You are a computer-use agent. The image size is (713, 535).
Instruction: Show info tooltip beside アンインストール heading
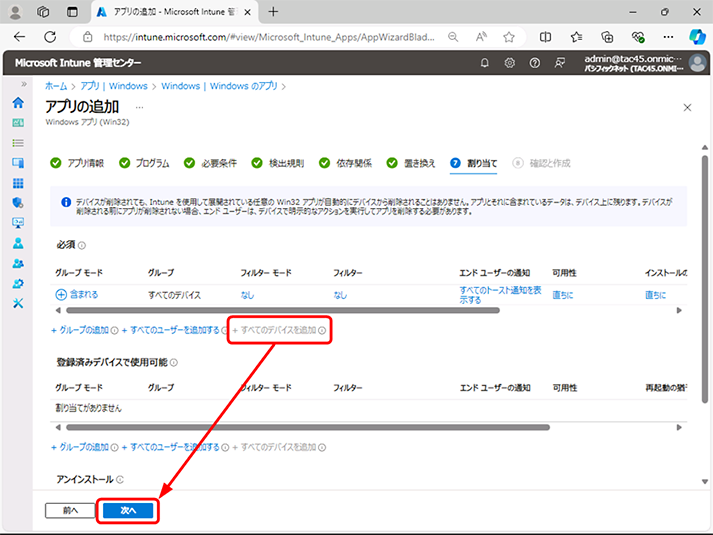(x=120, y=480)
